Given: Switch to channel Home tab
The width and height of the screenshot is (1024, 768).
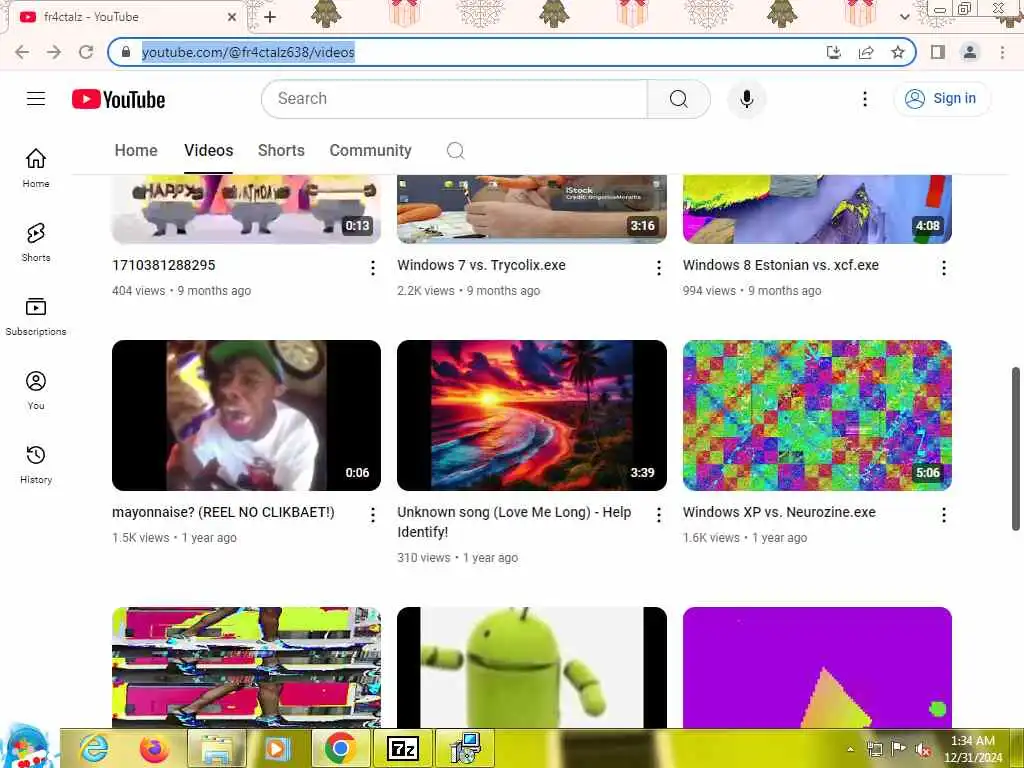Looking at the screenshot, I should coord(136,150).
